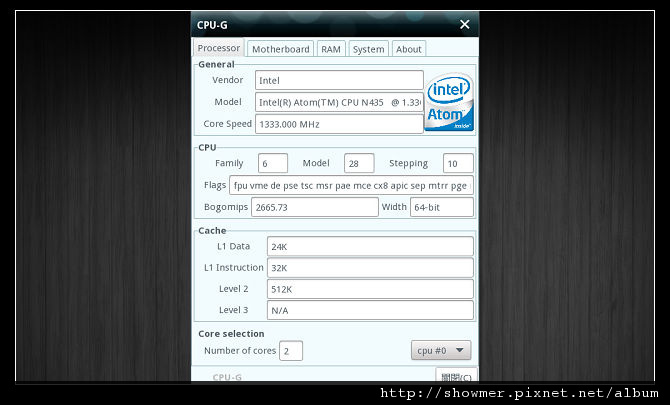The width and height of the screenshot is (670, 405).
Task: Switch to the Processor tab
Action: pos(219,48)
